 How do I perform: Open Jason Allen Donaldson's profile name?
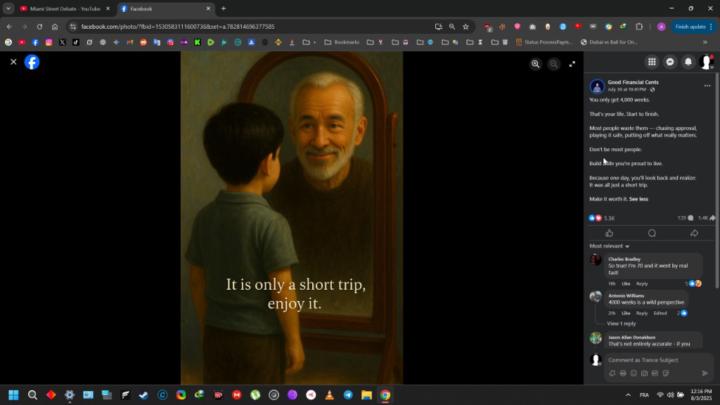tap(632, 338)
